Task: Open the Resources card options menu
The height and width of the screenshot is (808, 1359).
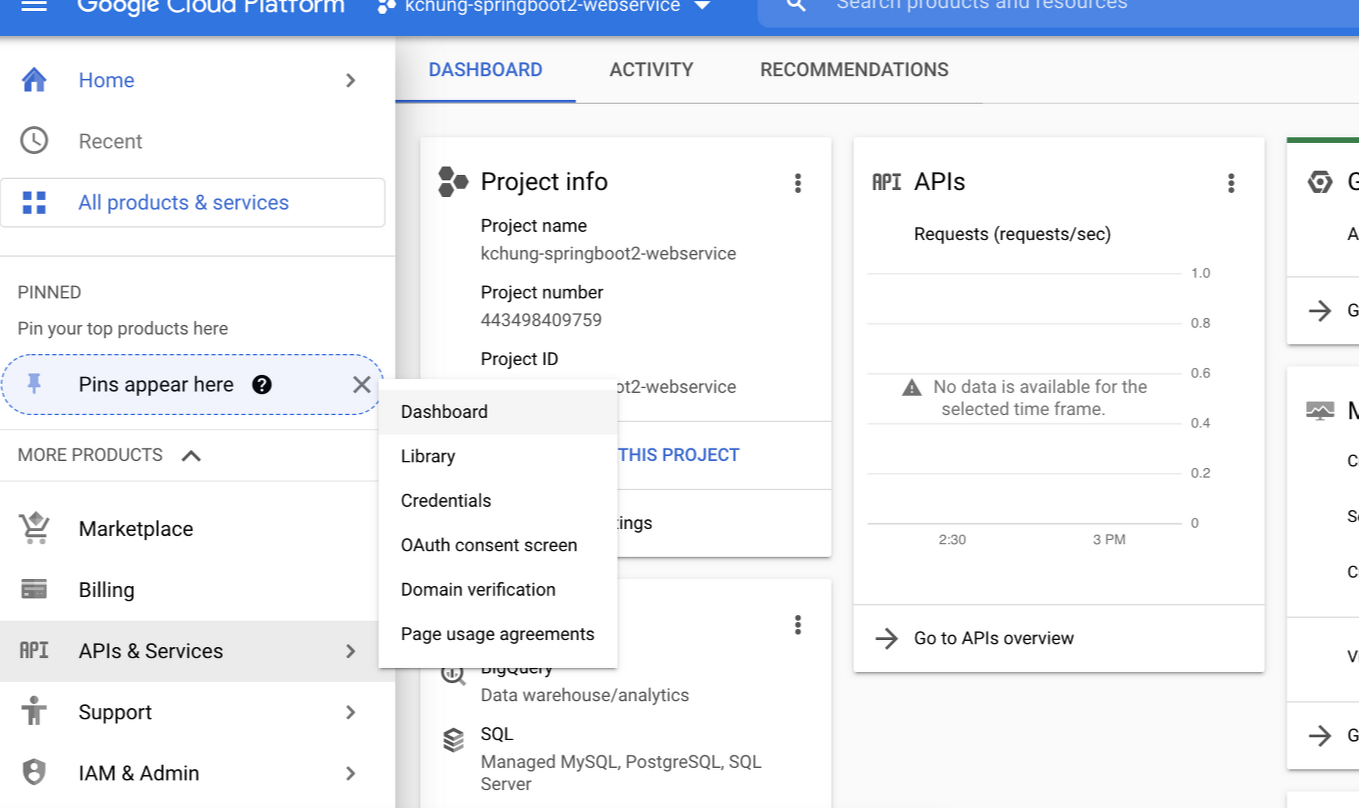Action: click(x=798, y=625)
